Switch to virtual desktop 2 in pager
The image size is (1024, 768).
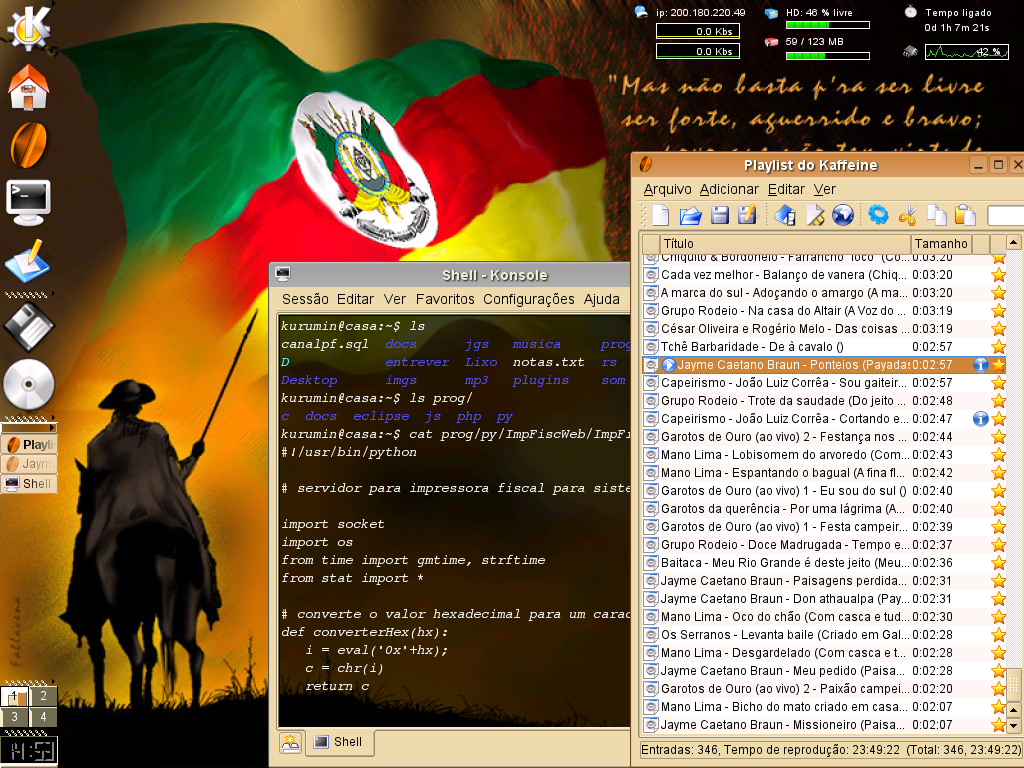click(43, 696)
